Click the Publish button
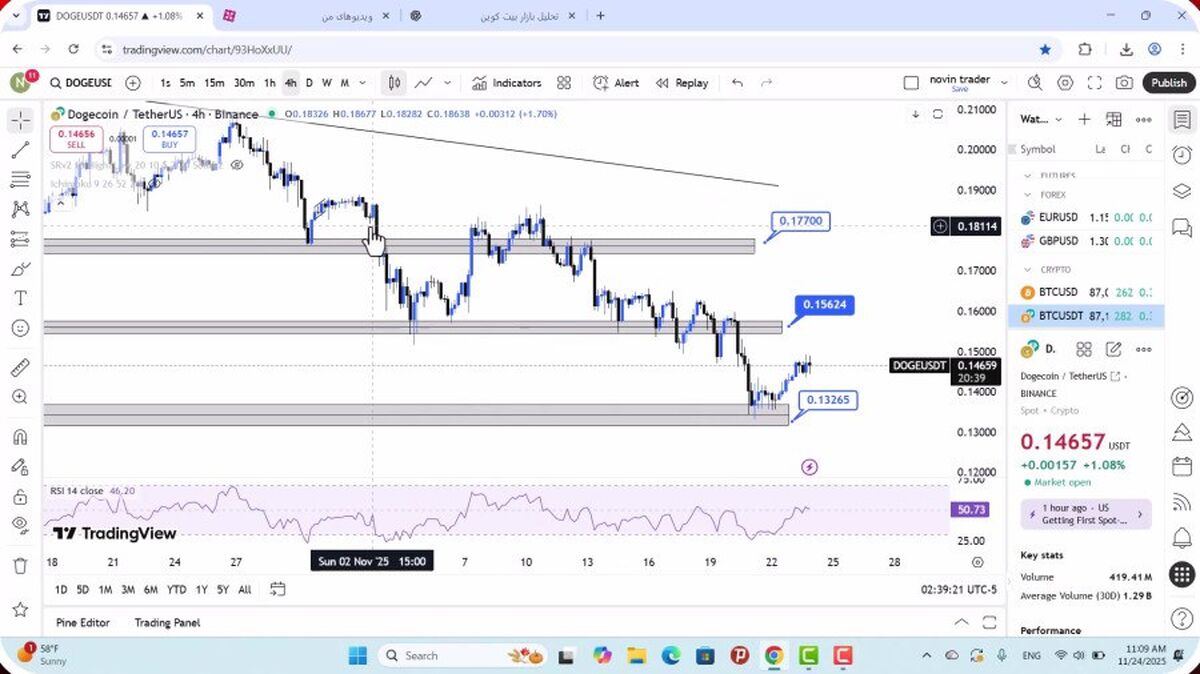The height and width of the screenshot is (674, 1200). 1168,83
